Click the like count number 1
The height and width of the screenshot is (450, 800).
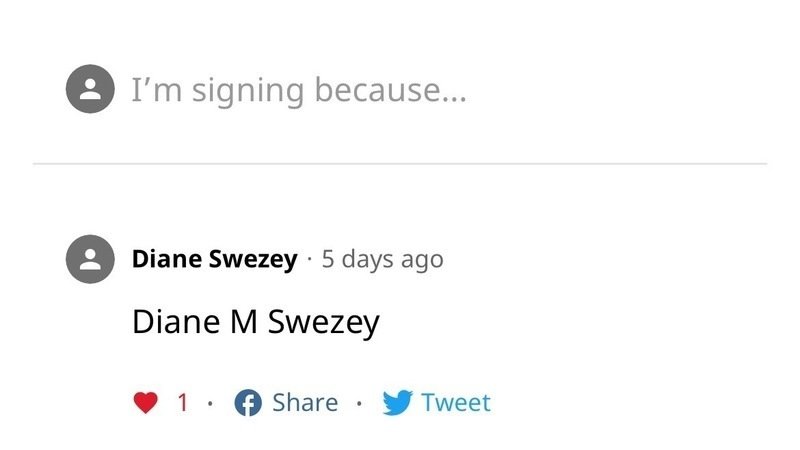point(182,403)
